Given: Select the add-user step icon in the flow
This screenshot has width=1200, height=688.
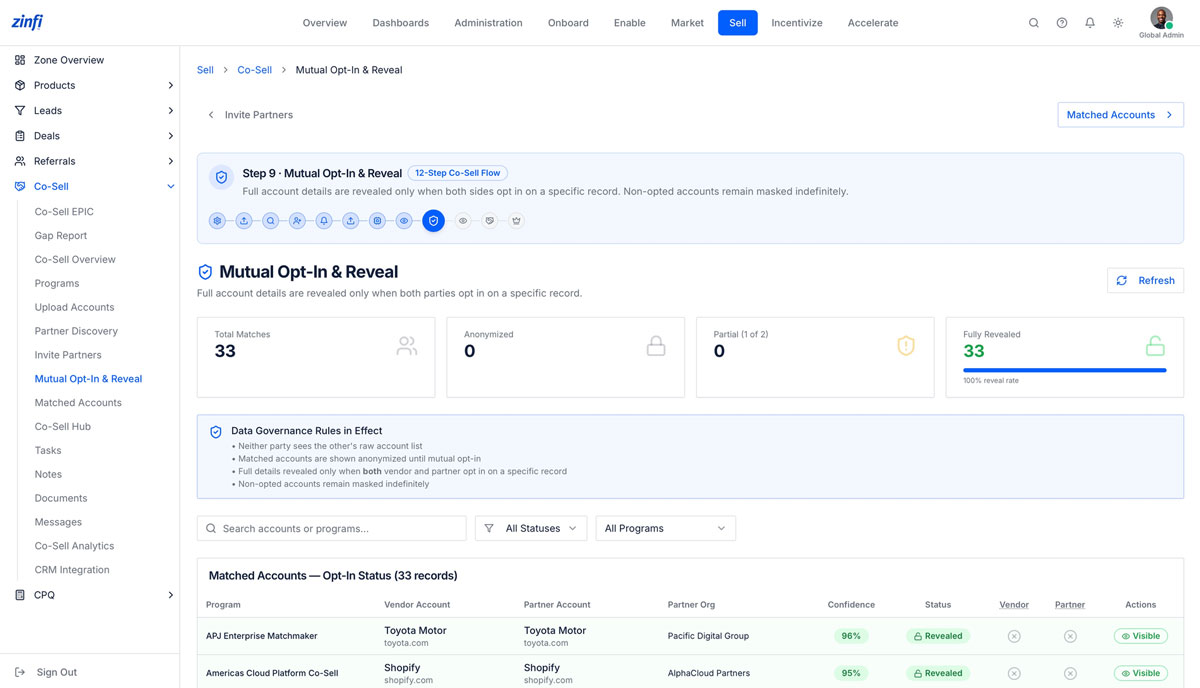Looking at the screenshot, I should tap(297, 221).
